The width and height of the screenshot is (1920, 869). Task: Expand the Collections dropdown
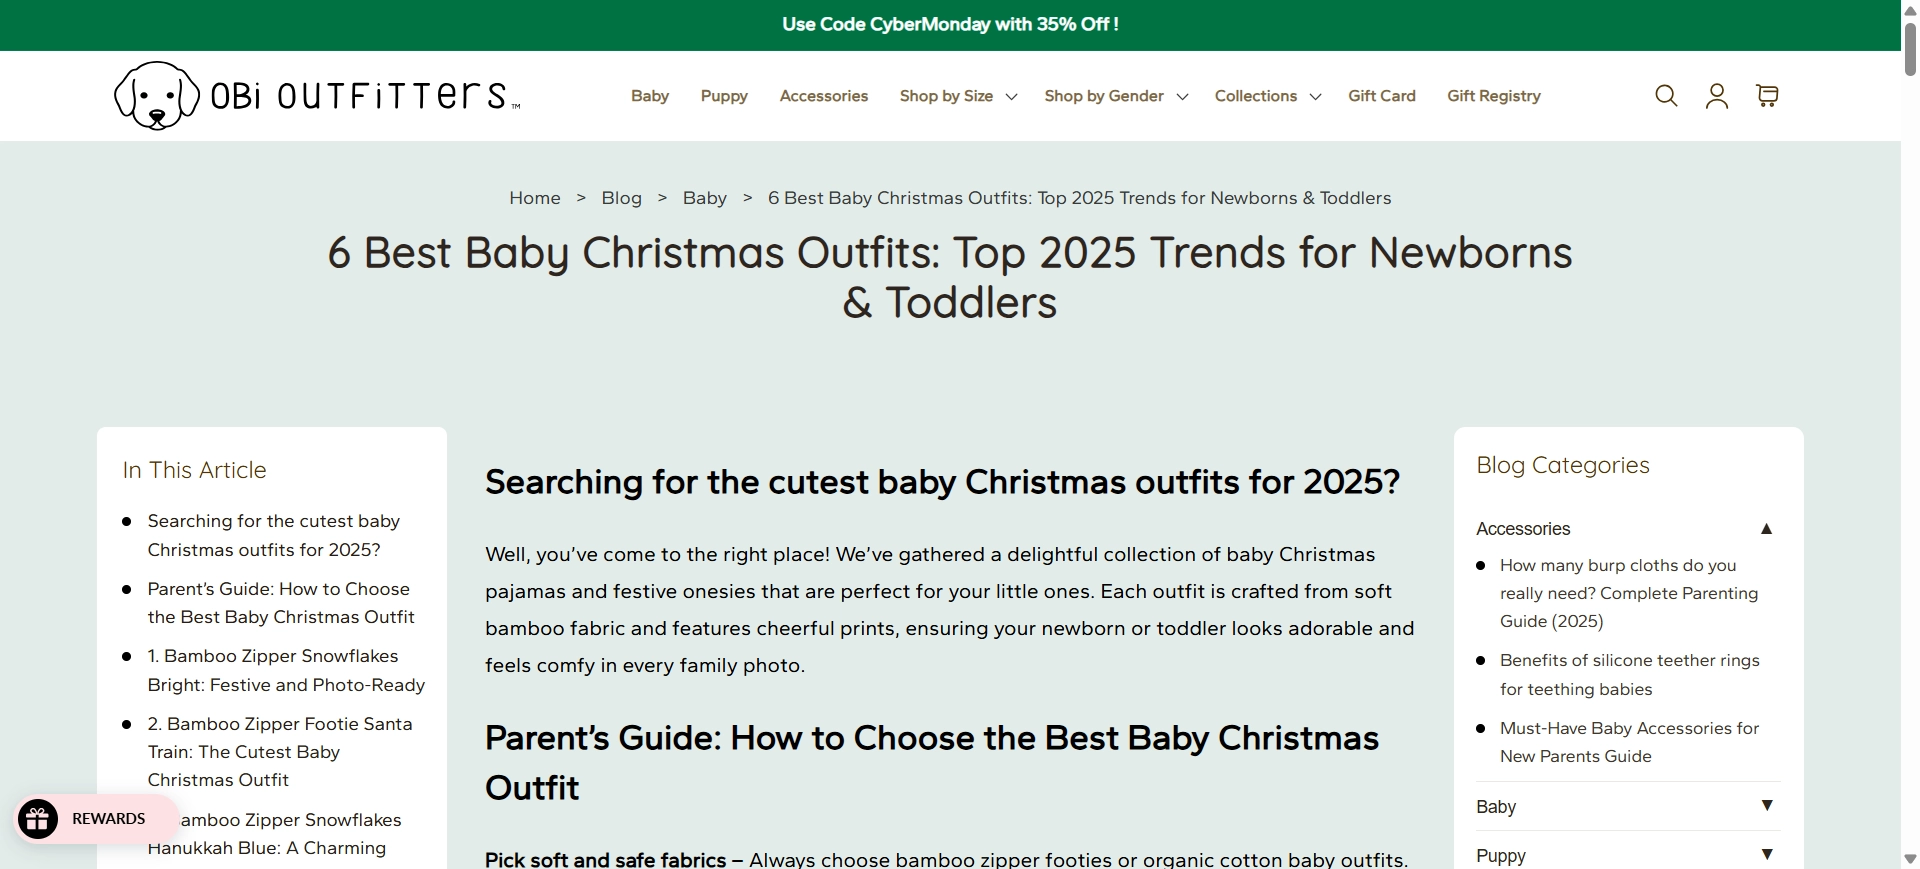(1267, 96)
